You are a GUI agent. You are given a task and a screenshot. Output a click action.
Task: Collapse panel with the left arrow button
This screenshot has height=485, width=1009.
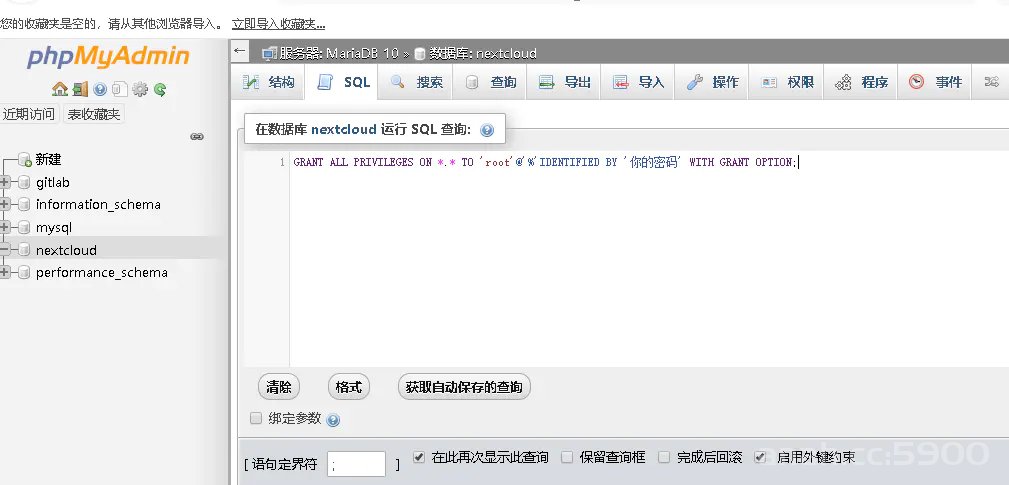(x=240, y=51)
